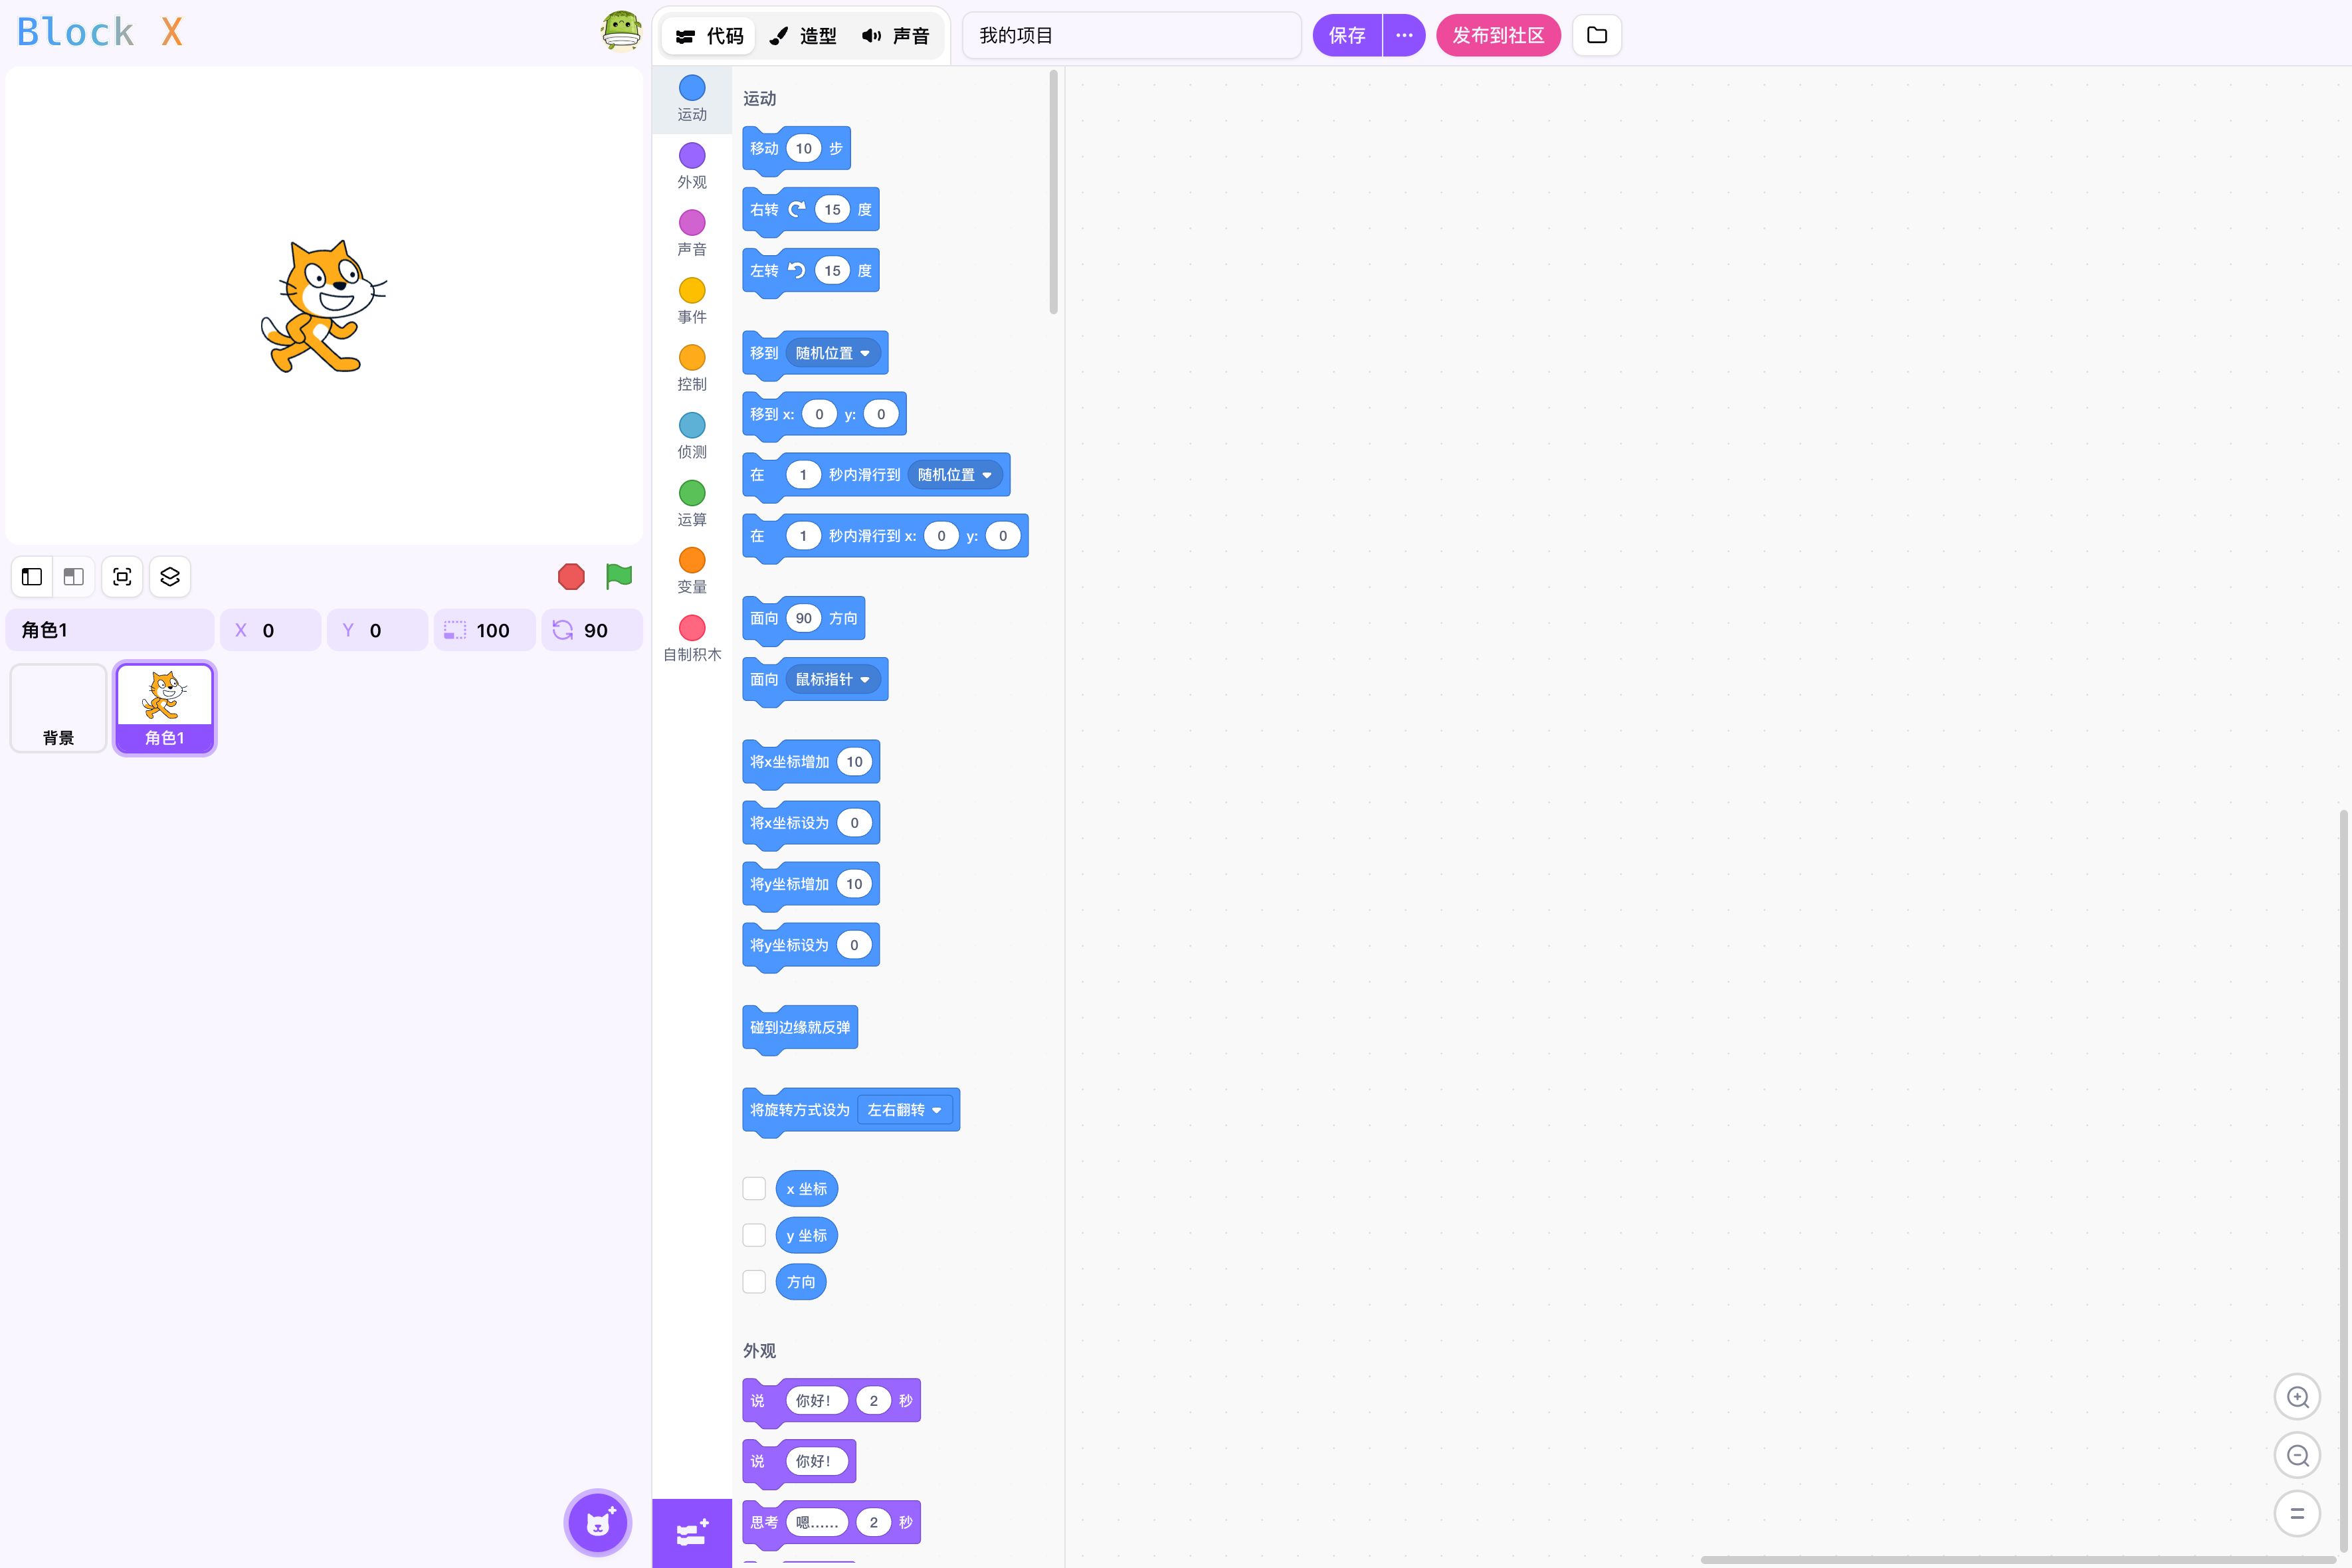
Task: Switch to the 造型 tab
Action: 803,36
